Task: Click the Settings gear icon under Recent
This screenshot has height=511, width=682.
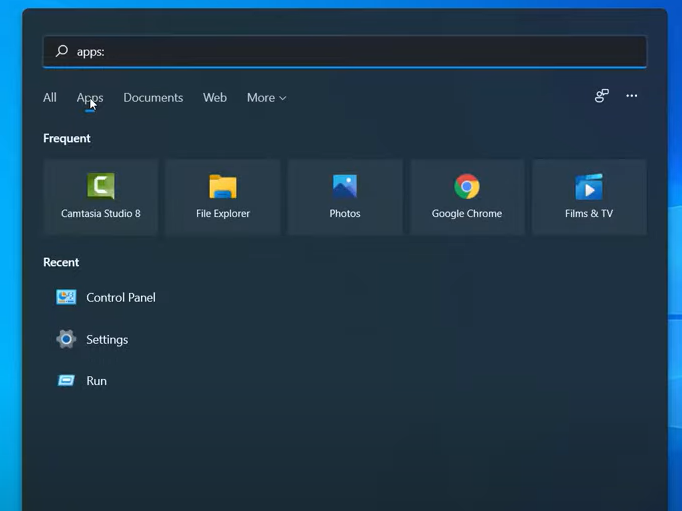Action: click(66, 339)
